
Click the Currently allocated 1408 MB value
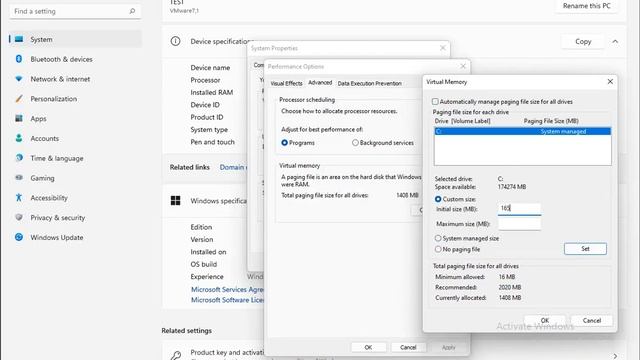pos(509,298)
